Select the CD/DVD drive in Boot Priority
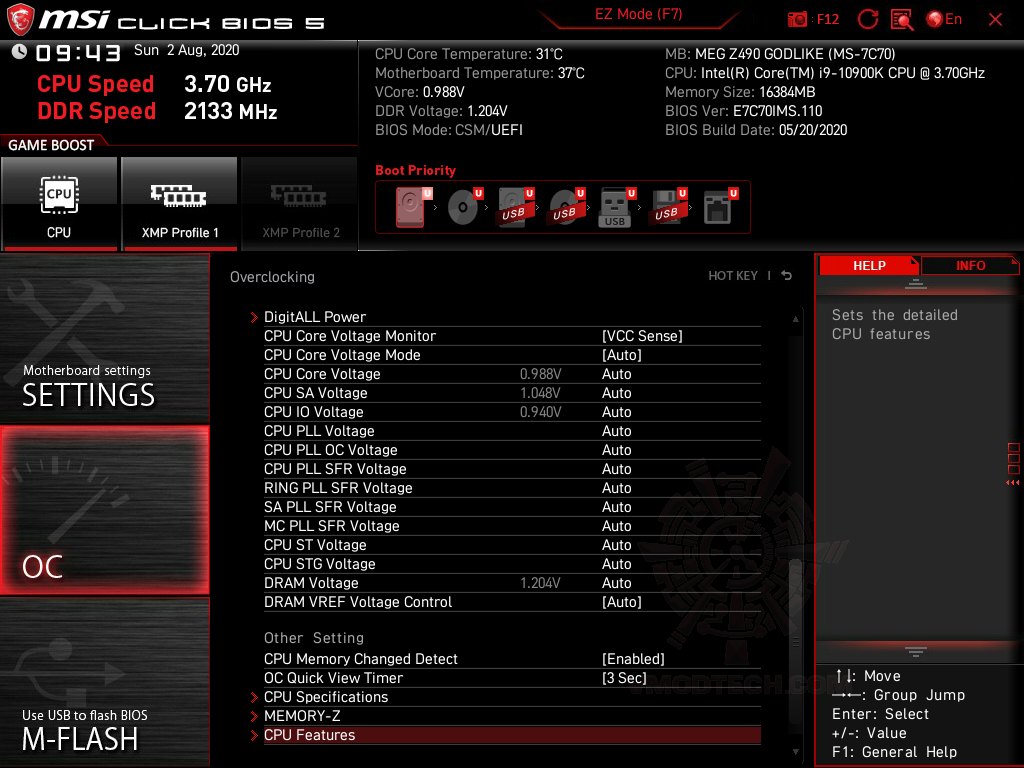This screenshot has height=768, width=1024. (461, 205)
